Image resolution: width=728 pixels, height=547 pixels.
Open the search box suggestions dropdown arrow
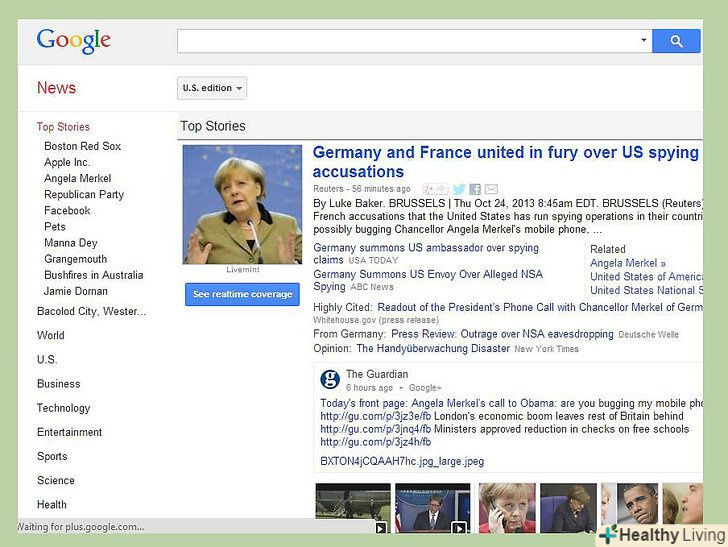pos(644,40)
